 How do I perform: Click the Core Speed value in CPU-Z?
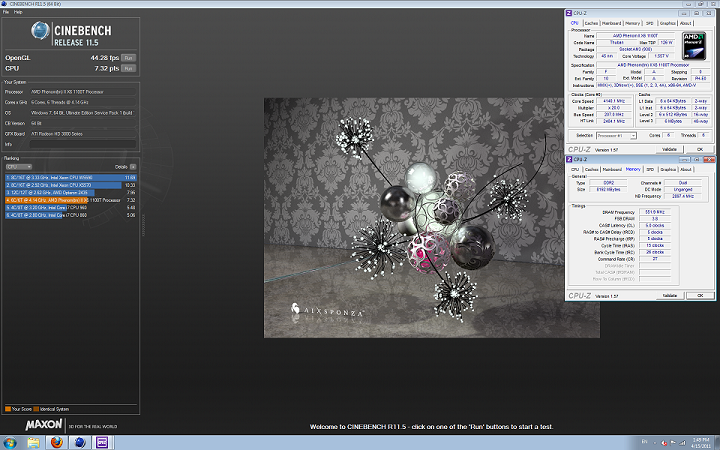tap(614, 101)
